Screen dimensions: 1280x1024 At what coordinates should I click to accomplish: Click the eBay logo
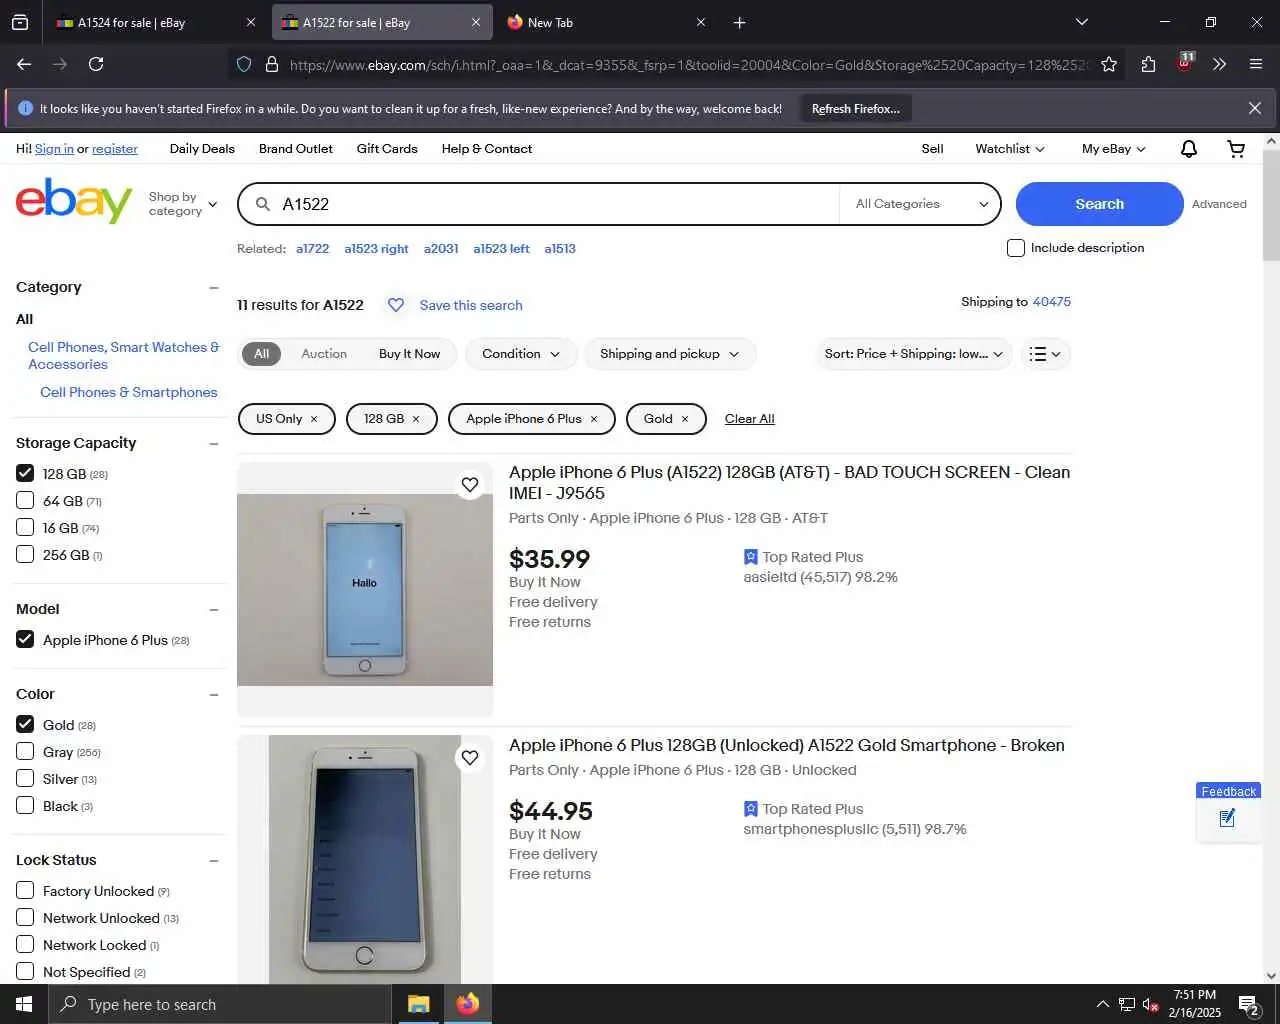pyautogui.click(x=74, y=201)
